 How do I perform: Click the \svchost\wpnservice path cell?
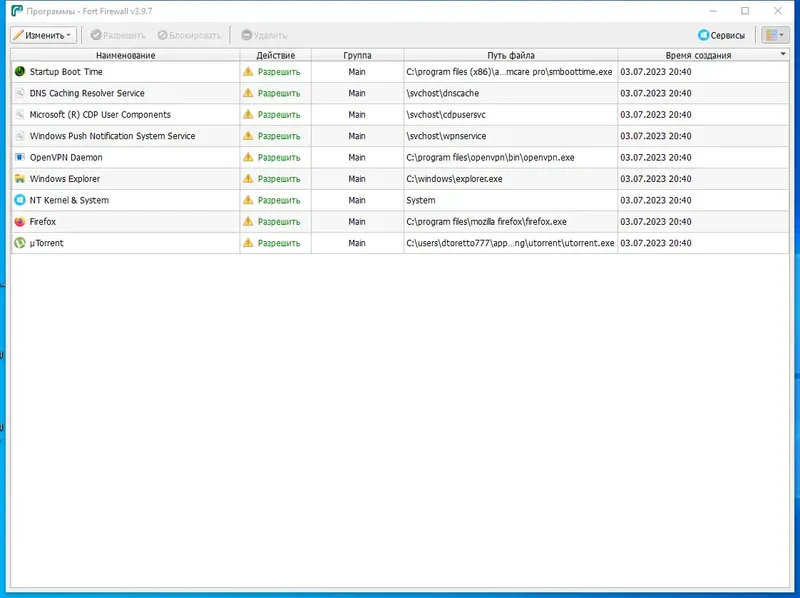point(510,136)
